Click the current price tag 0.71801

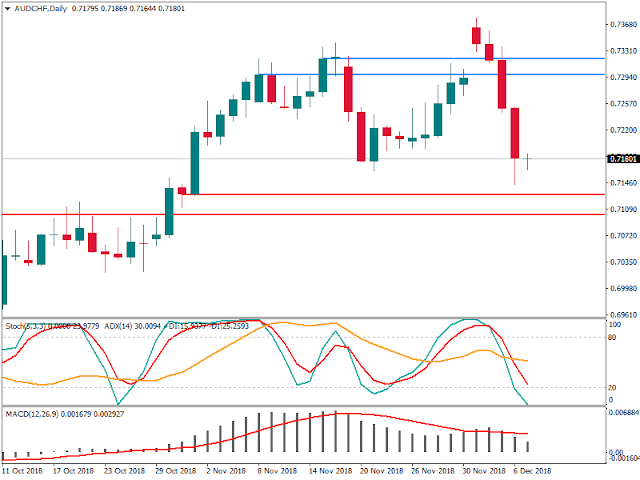coord(622,159)
